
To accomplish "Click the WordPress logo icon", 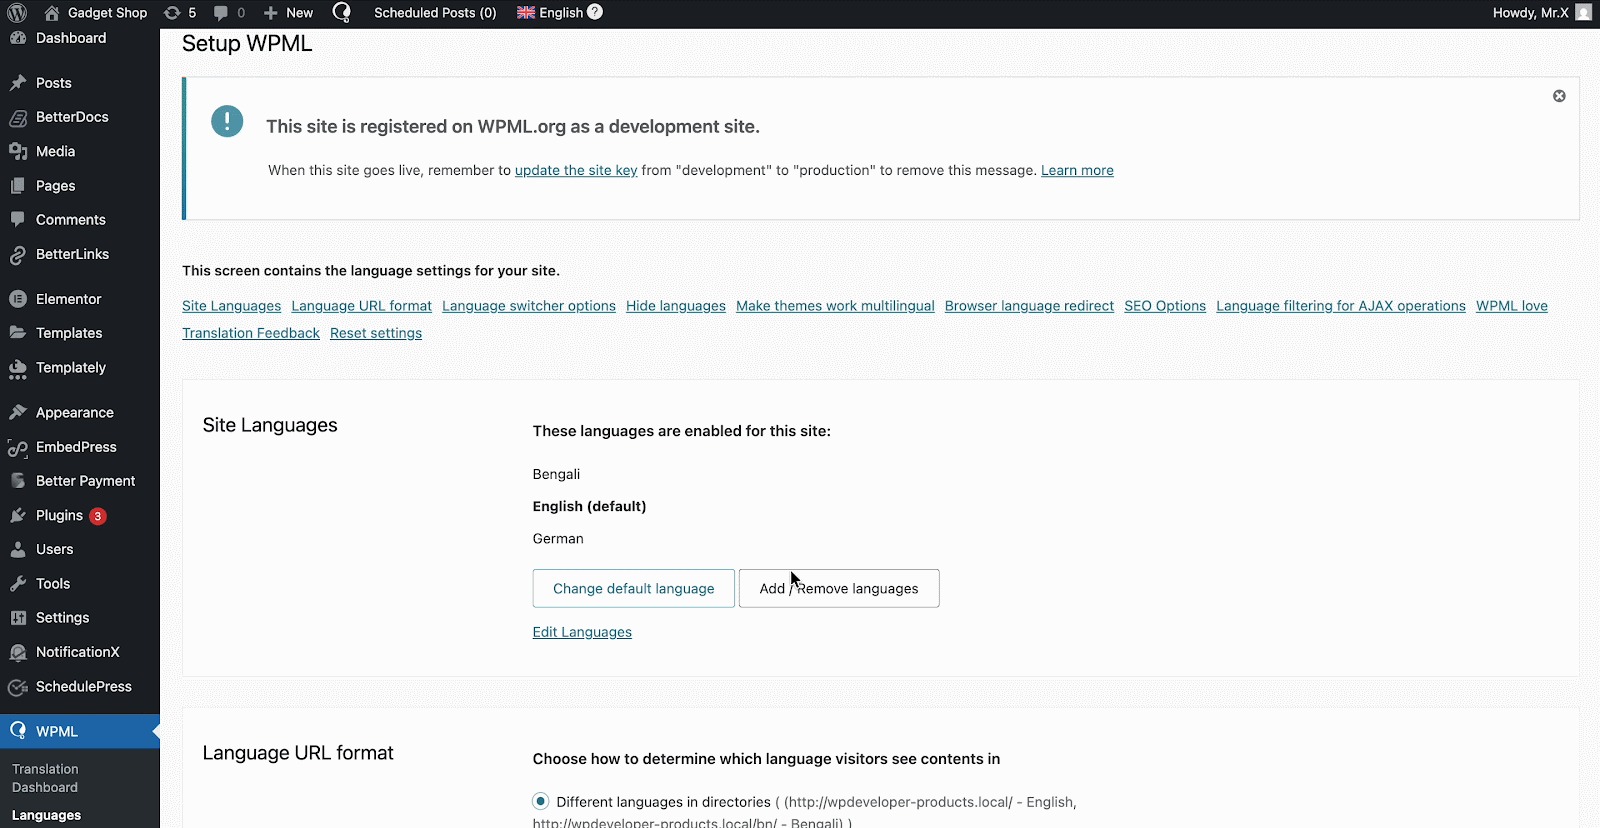I will (17, 13).
